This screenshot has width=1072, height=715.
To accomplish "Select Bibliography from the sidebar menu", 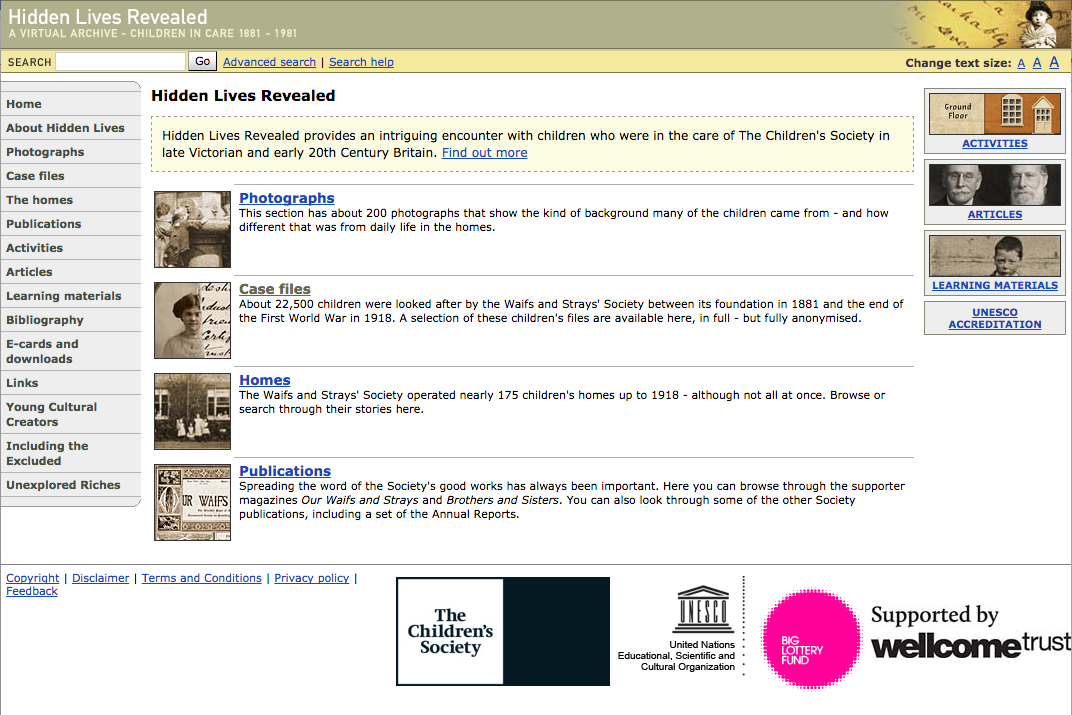I will pyautogui.click(x=45, y=320).
